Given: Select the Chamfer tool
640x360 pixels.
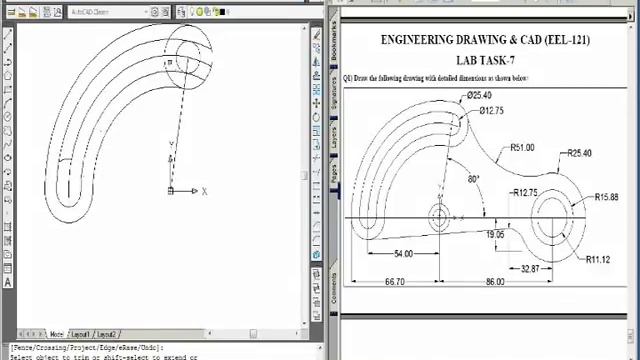Looking at the screenshot, I should [x=316, y=227].
